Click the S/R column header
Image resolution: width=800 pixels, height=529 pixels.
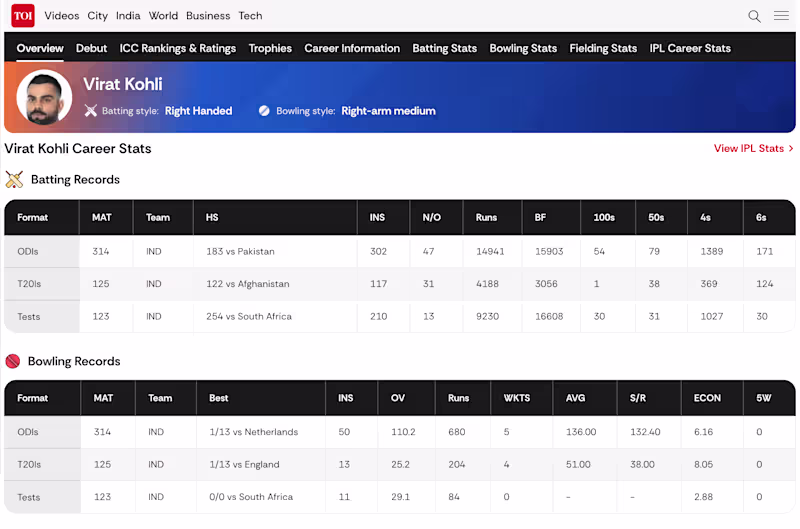638,398
